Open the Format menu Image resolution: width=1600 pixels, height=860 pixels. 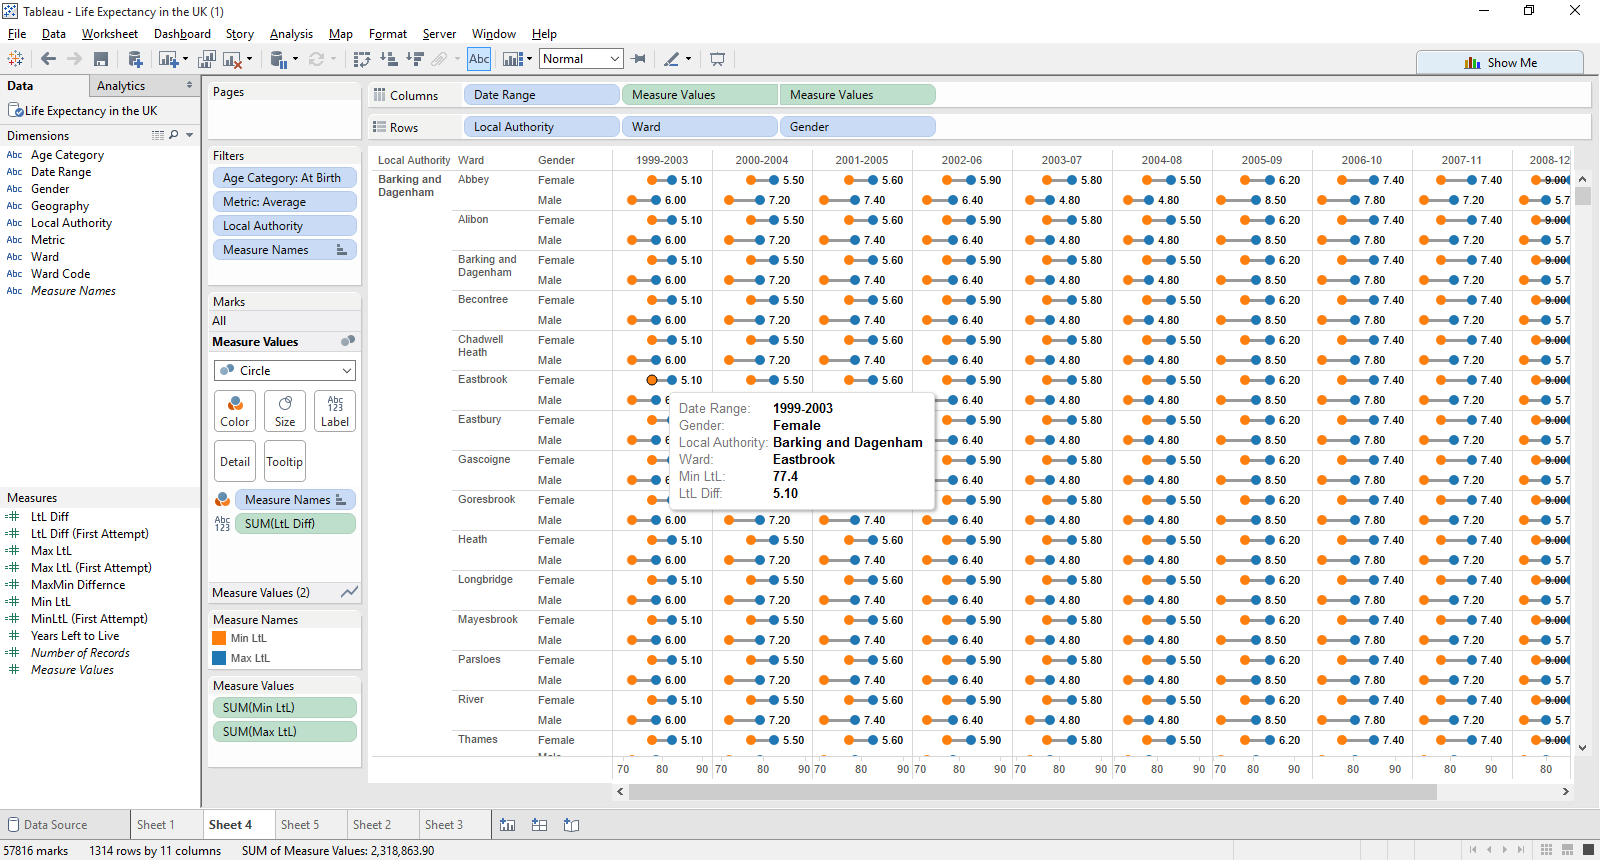pos(388,34)
